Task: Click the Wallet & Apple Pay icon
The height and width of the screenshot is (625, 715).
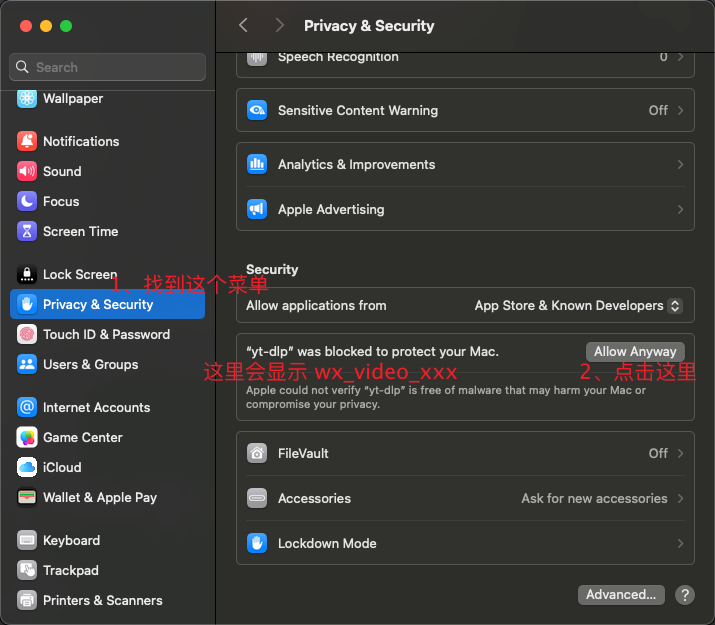Action: tap(27, 497)
